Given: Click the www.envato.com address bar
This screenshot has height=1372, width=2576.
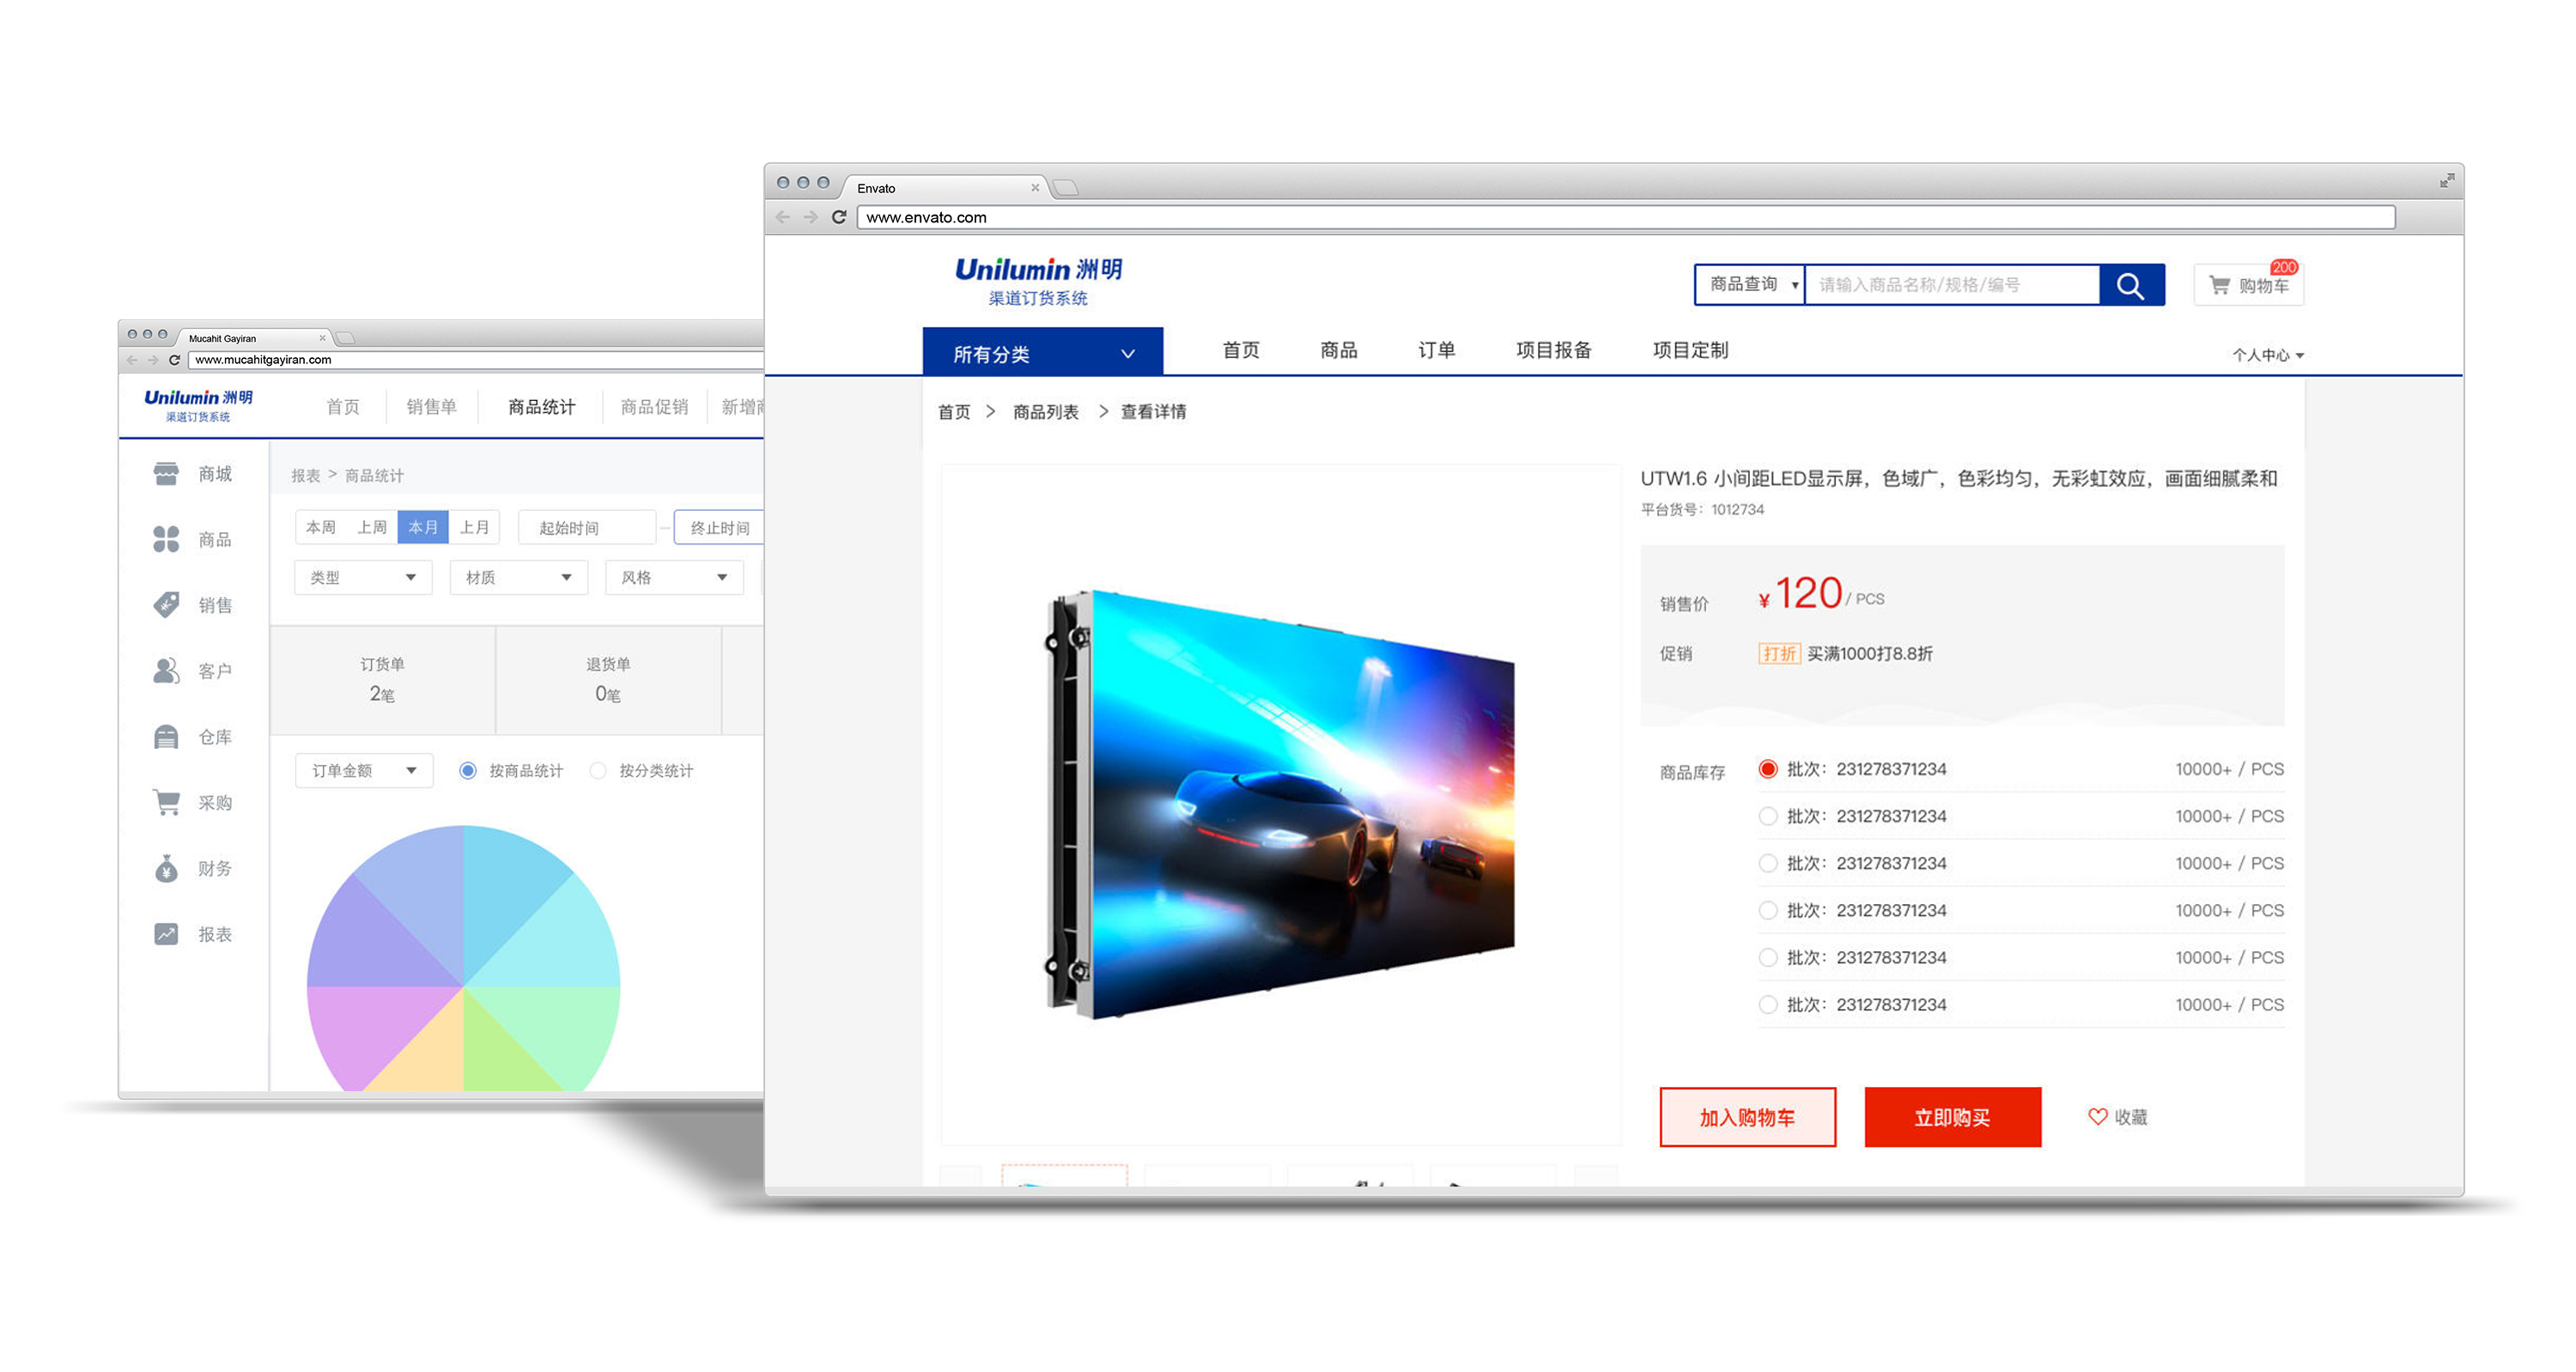Looking at the screenshot, I should pyautogui.click(x=1626, y=217).
